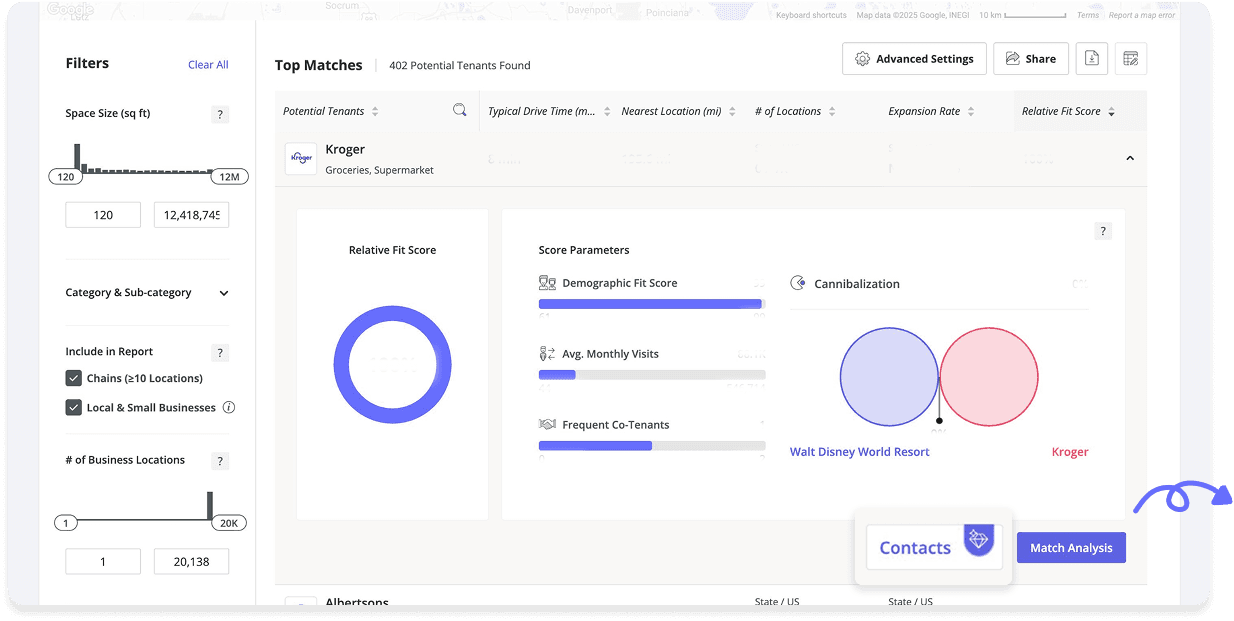Image resolution: width=1234 pixels, height=621 pixels.
Task: Click minimum space size field 120
Action: click(103, 215)
